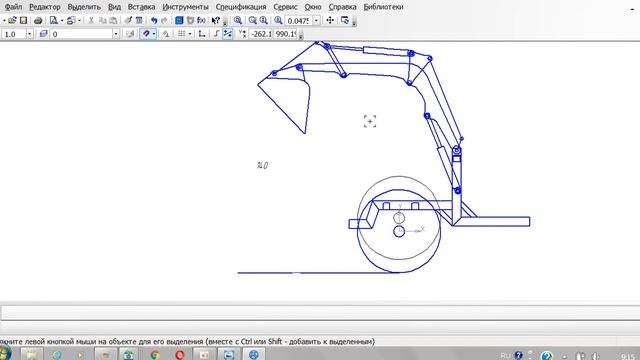Activate context help cursor question icon

pyautogui.click(x=216, y=20)
